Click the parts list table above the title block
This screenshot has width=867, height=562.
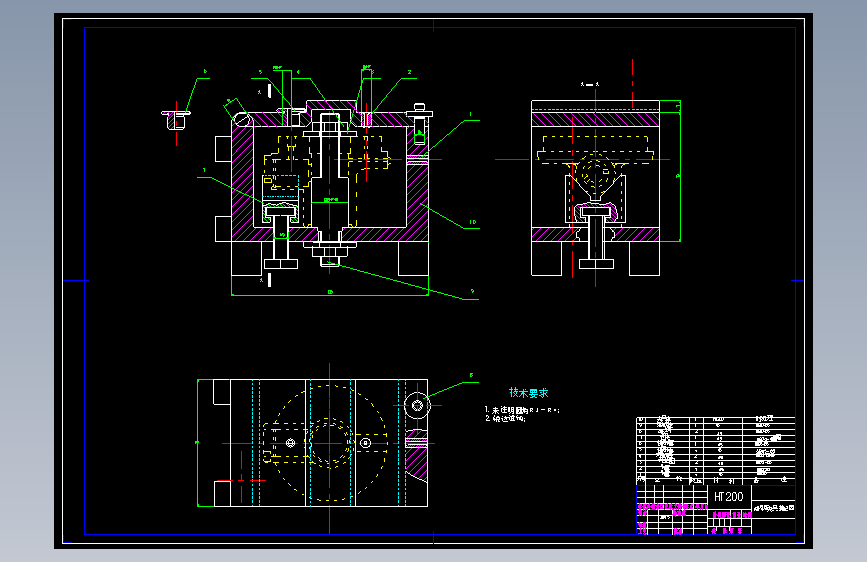click(x=715, y=451)
